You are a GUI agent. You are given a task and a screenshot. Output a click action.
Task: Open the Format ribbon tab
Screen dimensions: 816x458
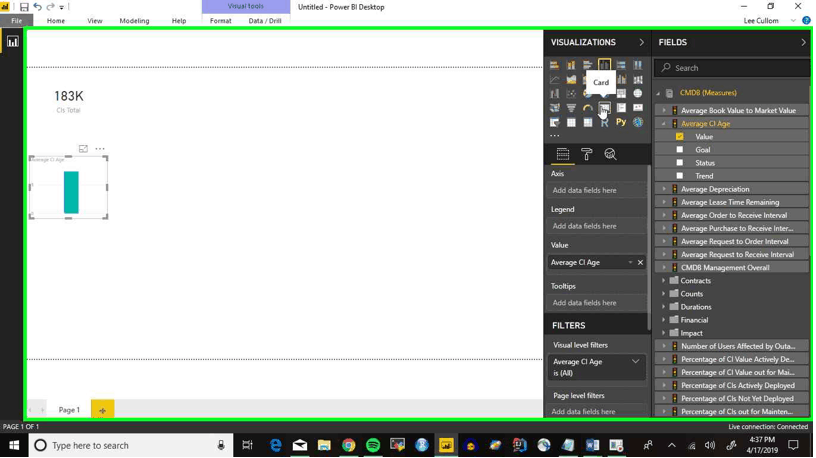pos(221,21)
